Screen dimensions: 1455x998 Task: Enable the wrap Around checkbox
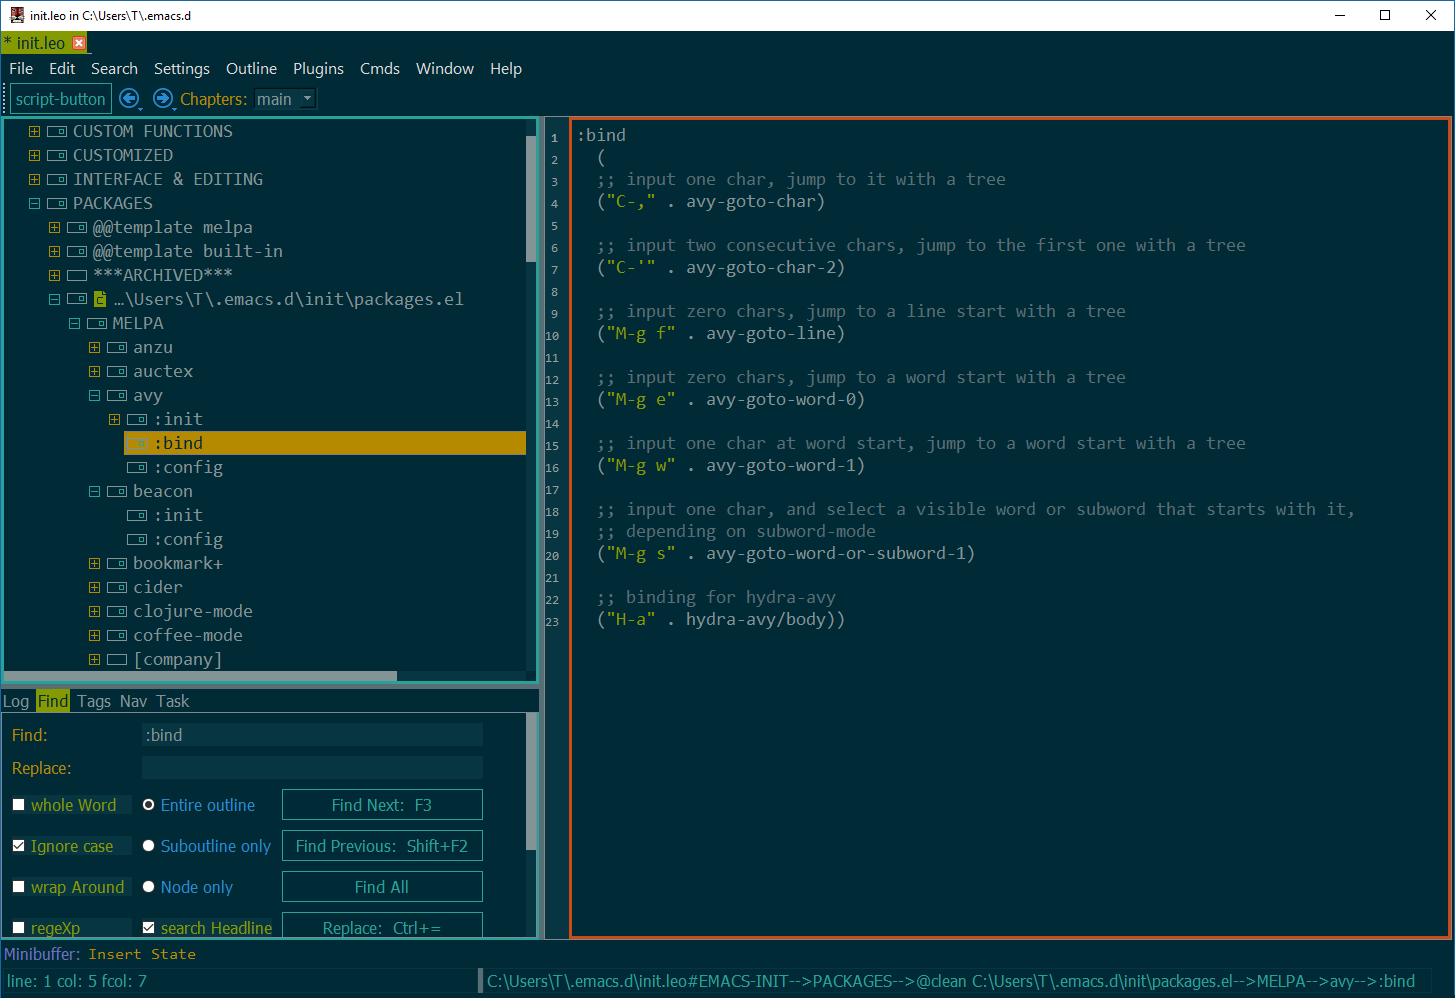[x=18, y=887]
